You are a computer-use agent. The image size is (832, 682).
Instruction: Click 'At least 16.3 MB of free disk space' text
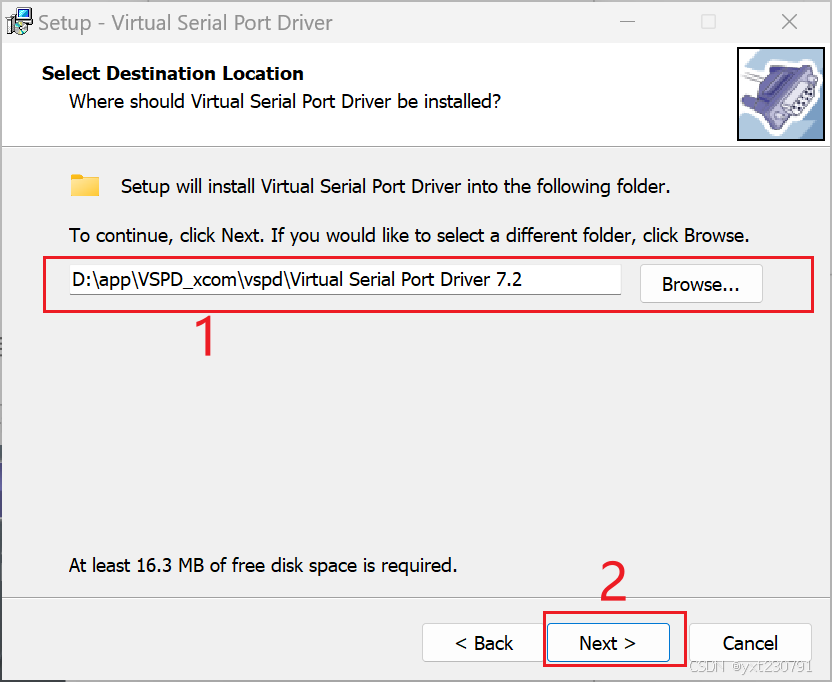pos(263,565)
